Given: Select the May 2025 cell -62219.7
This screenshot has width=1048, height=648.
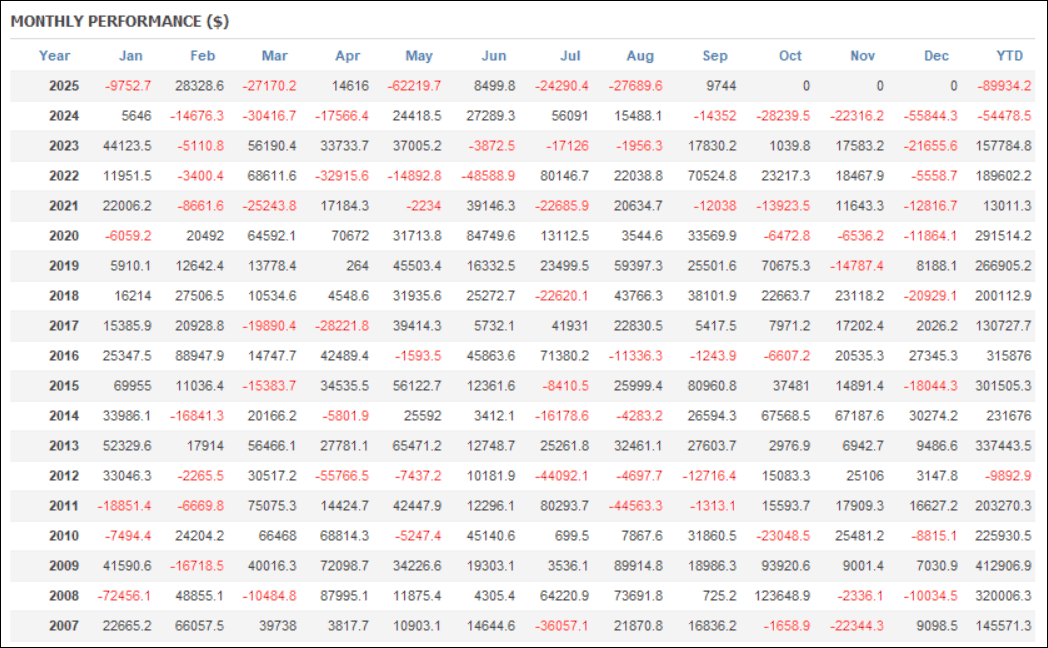Looking at the screenshot, I should pyautogui.click(x=416, y=86).
